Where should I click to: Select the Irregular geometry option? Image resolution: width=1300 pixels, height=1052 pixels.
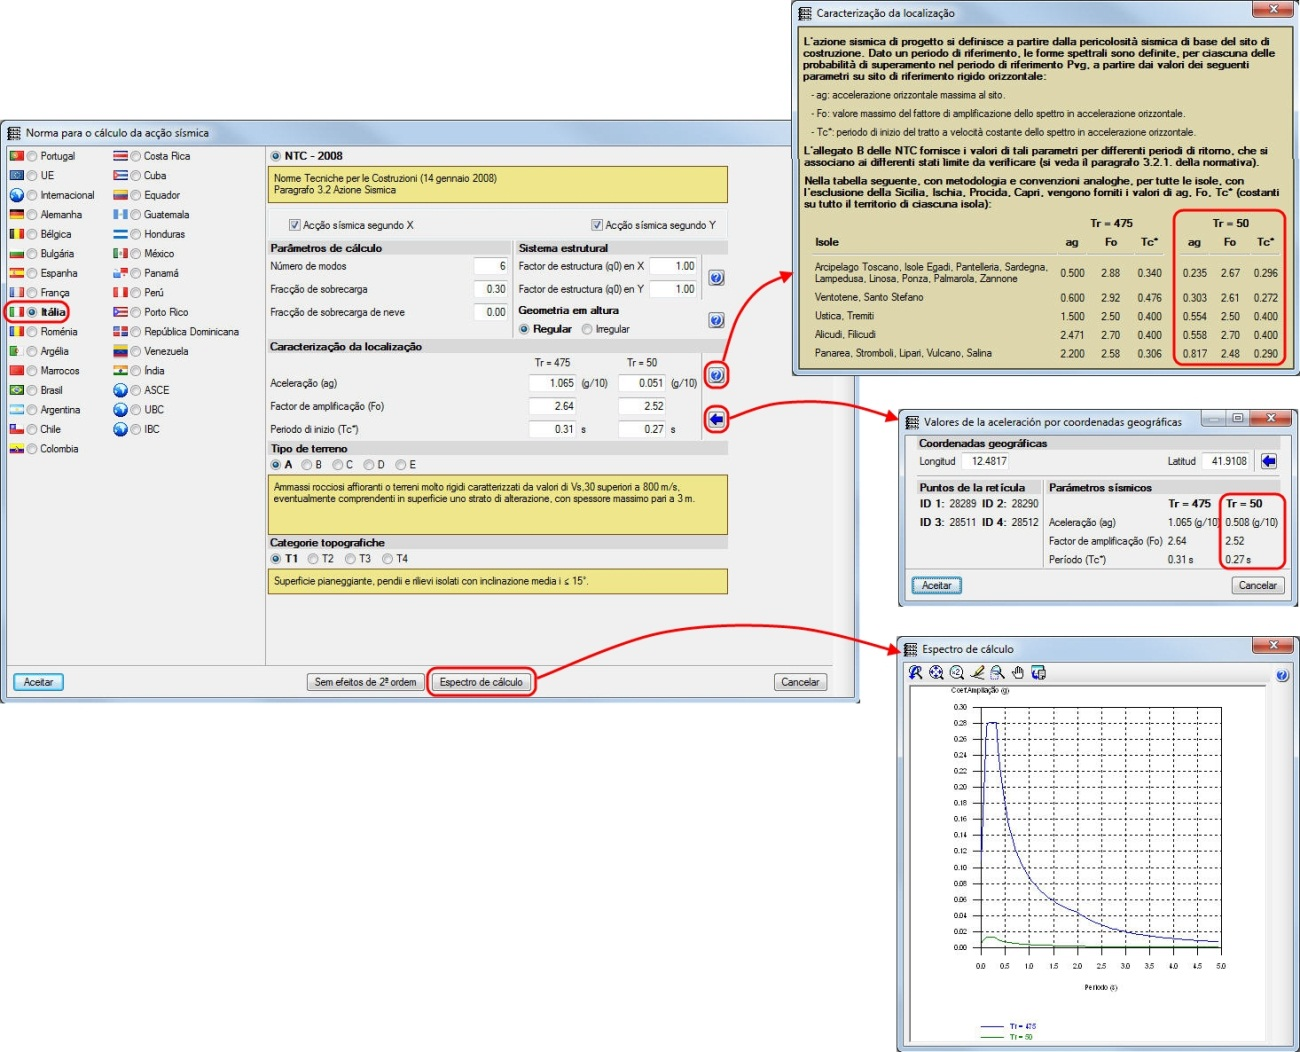pos(587,329)
